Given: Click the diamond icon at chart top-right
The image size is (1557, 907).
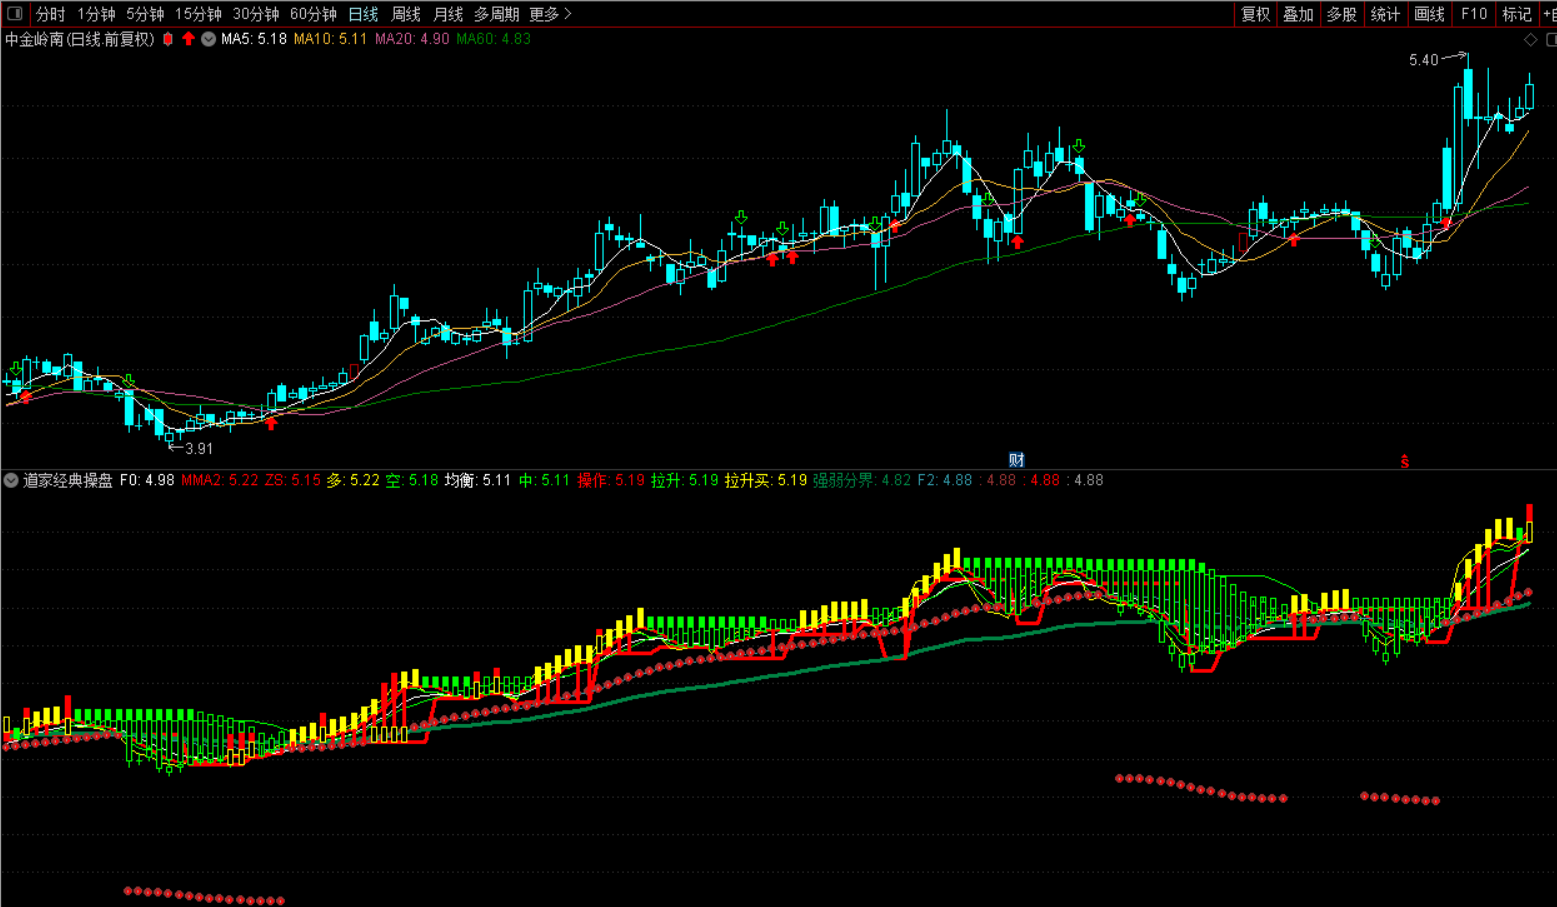Looking at the screenshot, I should click(x=1531, y=39).
